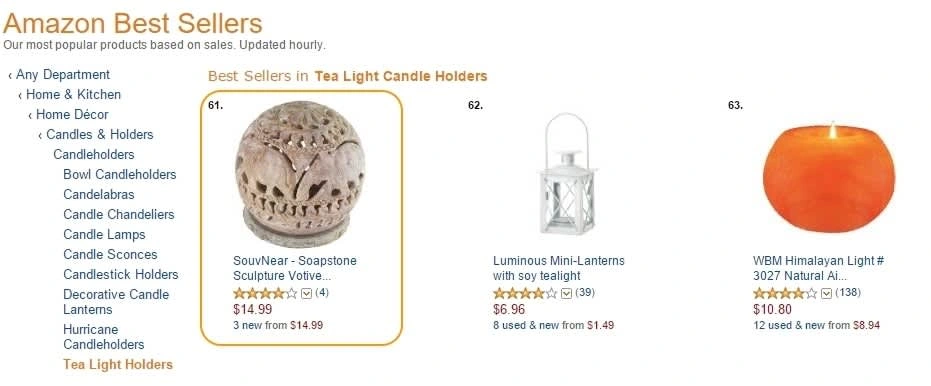
Task: Open the 138 reviews for WBM Himalayan Light
Action: 848,293
